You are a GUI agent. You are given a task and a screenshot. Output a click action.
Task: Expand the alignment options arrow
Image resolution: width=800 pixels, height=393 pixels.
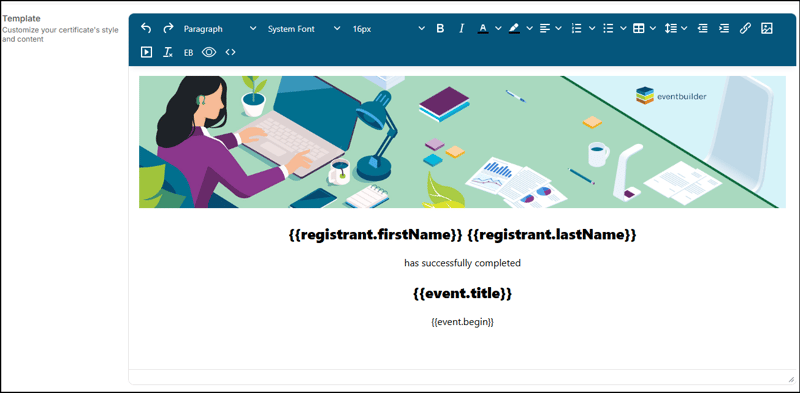tap(559, 29)
